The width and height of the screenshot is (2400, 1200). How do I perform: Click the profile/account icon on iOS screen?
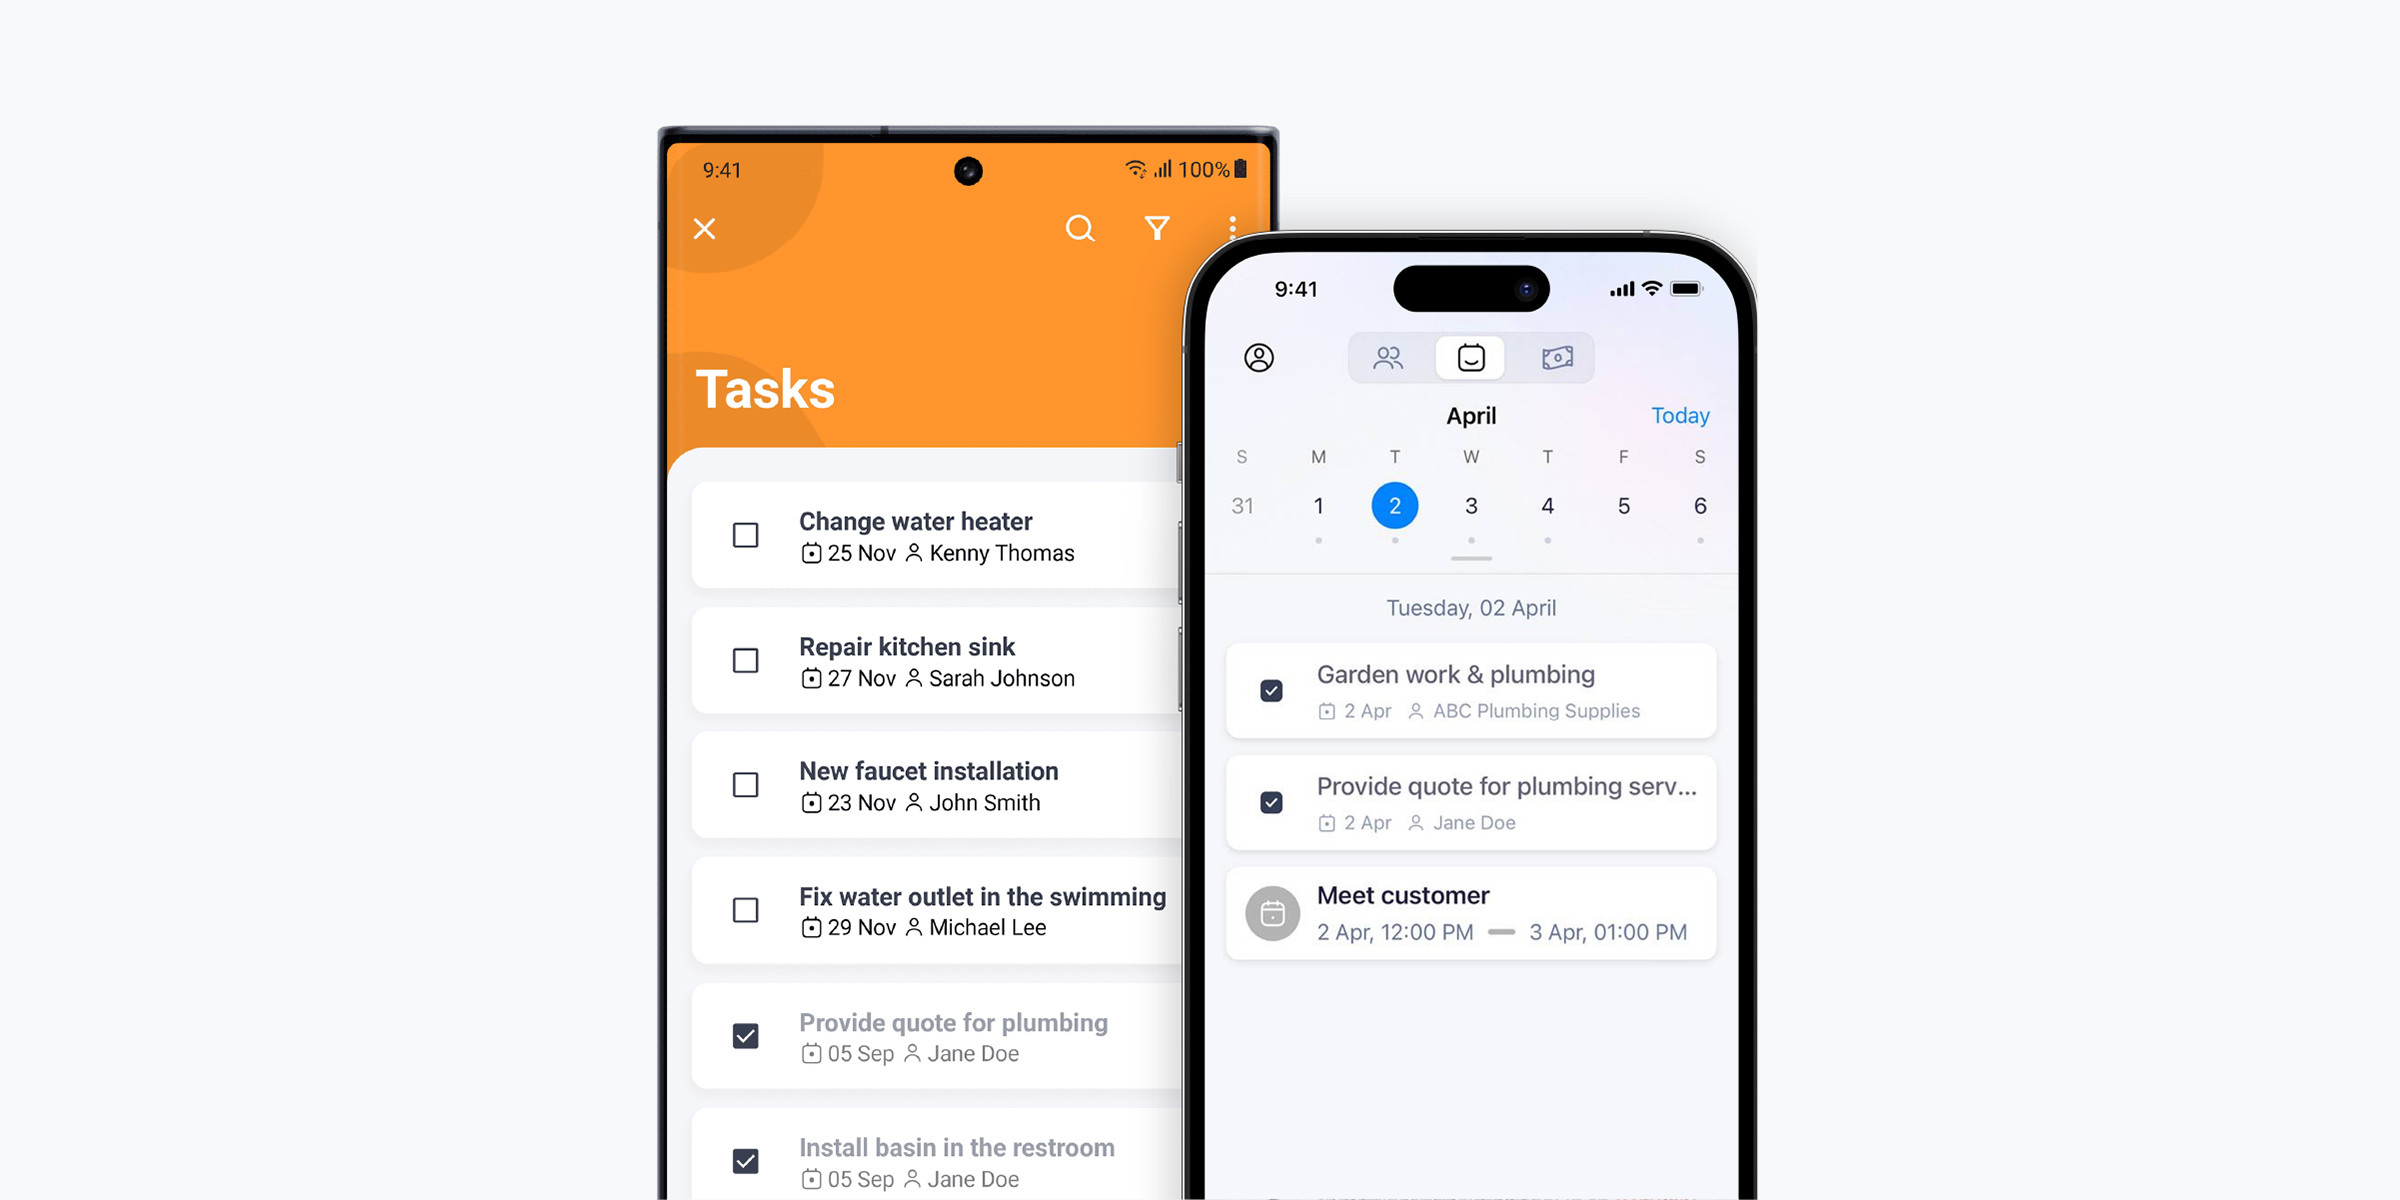click(1260, 357)
